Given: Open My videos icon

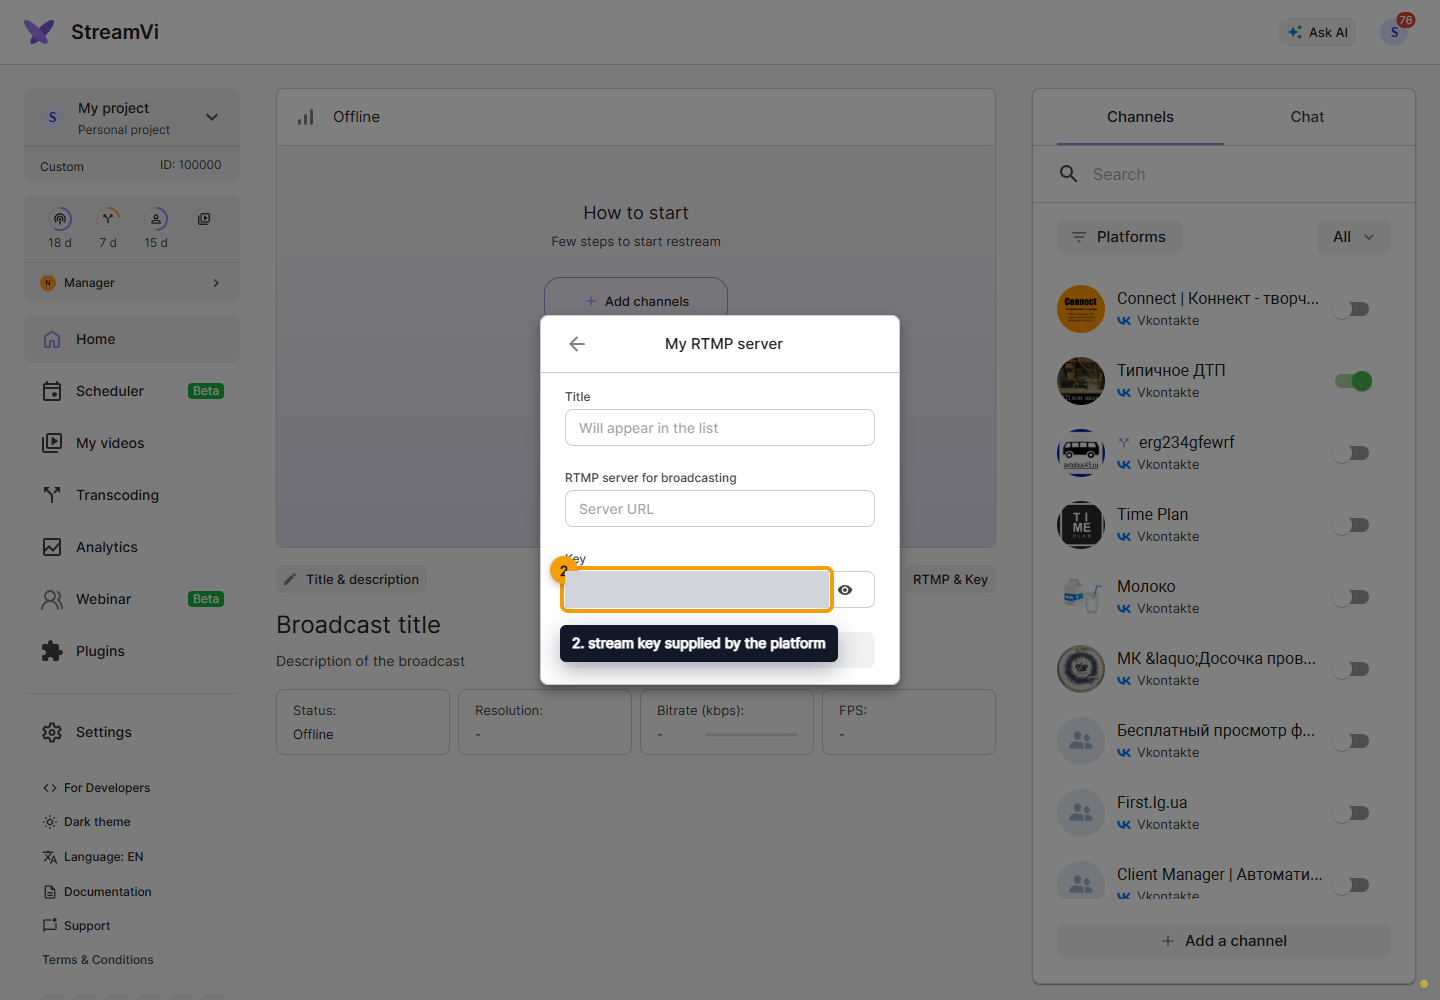Looking at the screenshot, I should pos(52,443).
